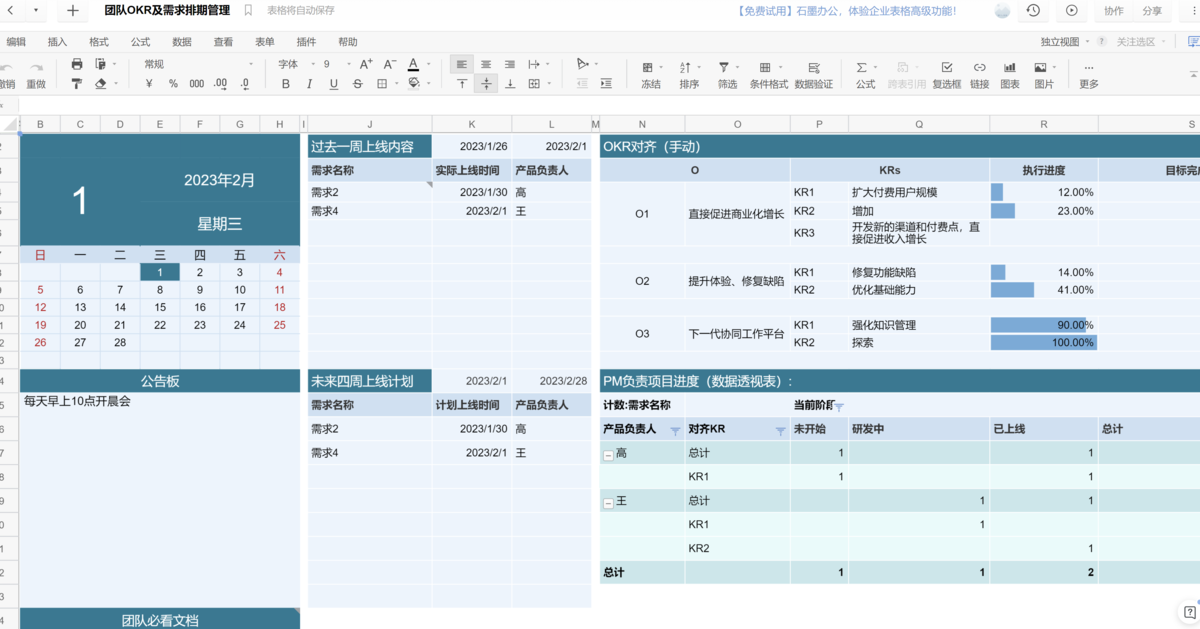Select February 15 in the calendar

tap(160, 307)
